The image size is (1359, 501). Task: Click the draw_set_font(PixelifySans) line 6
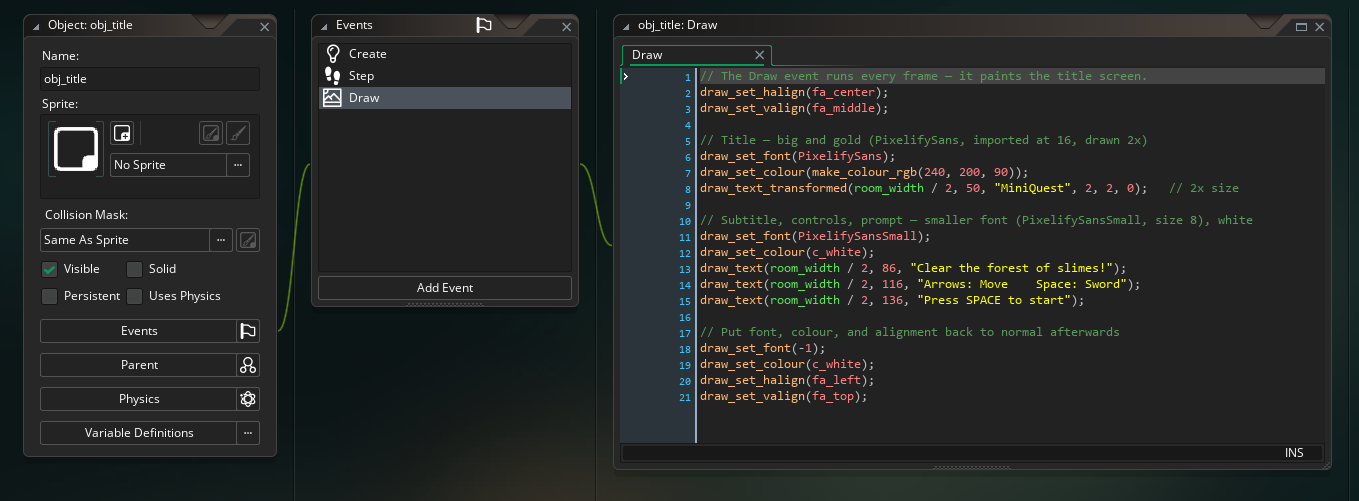point(797,156)
